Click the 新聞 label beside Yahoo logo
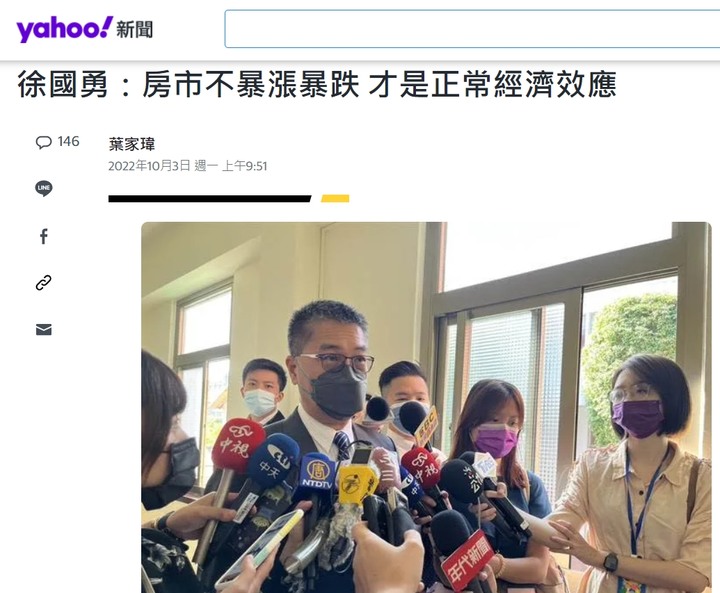The image size is (720, 593). point(134,30)
